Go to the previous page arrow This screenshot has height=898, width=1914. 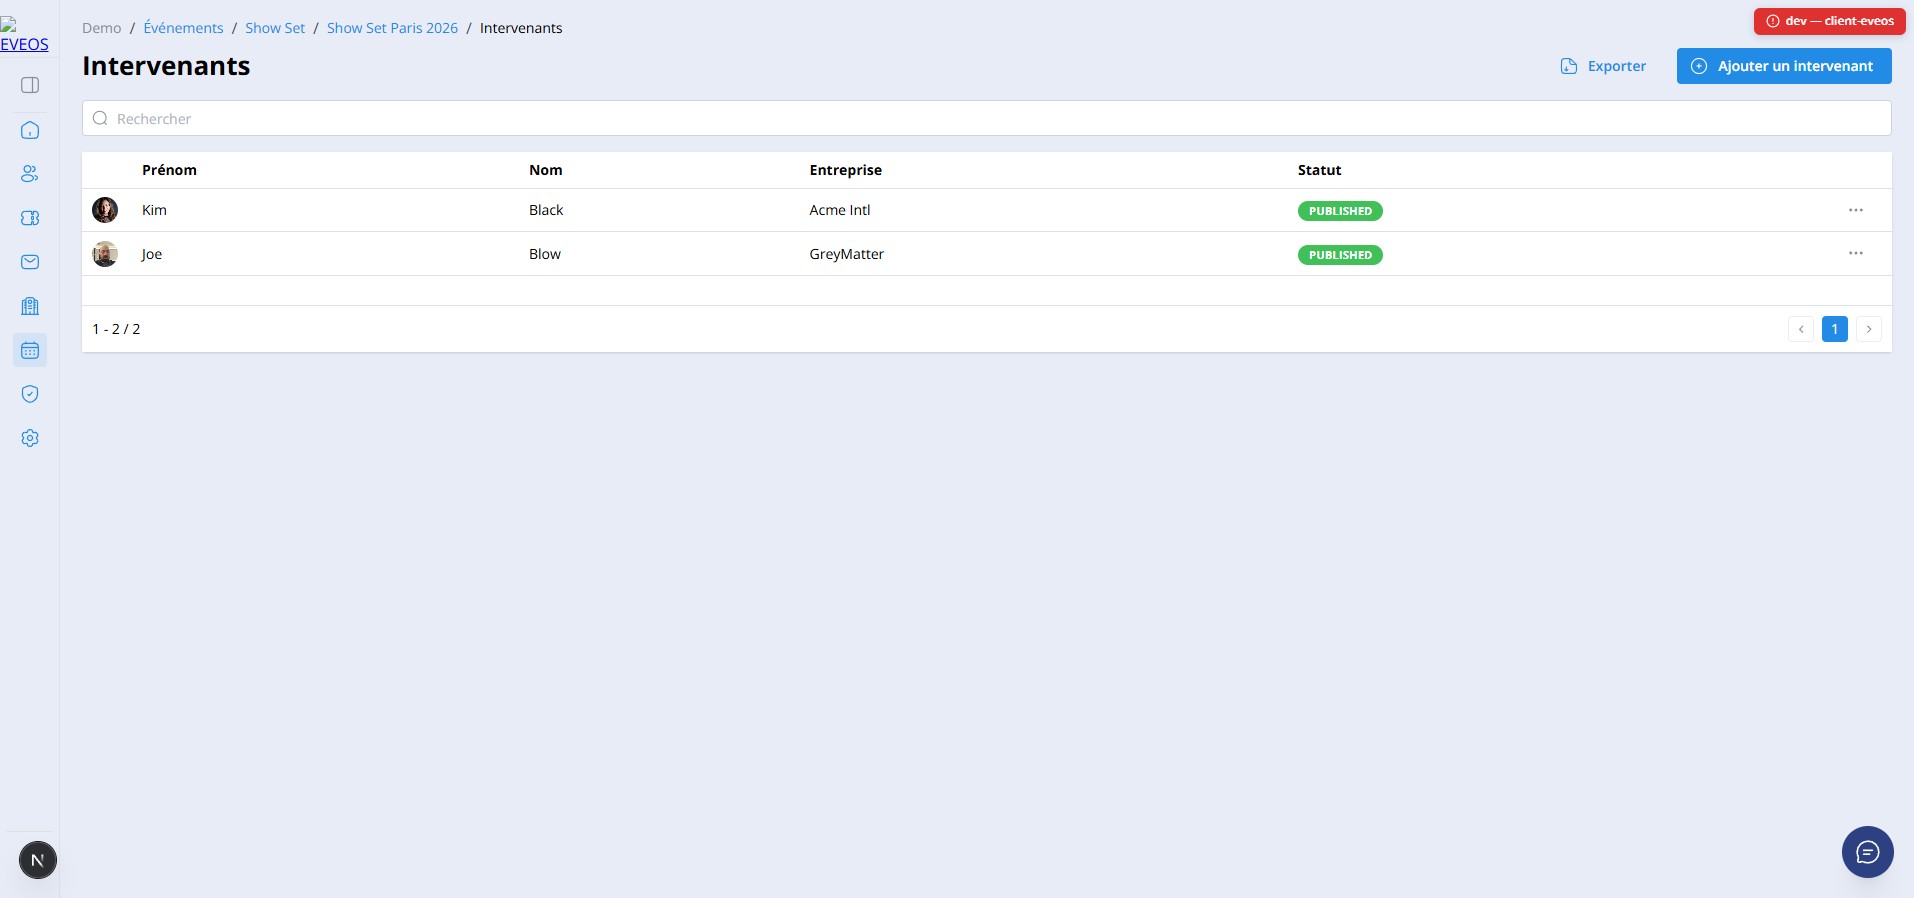pyautogui.click(x=1801, y=329)
